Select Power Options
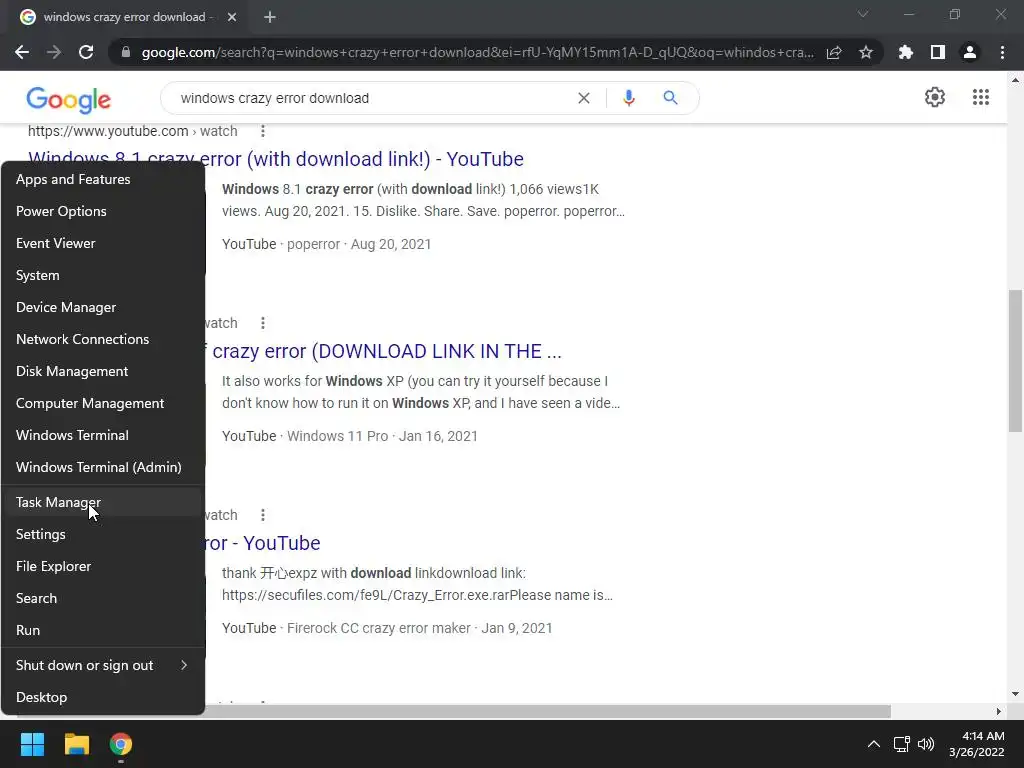The height and width of the screenshot is (768, 1024). [103, 212]
